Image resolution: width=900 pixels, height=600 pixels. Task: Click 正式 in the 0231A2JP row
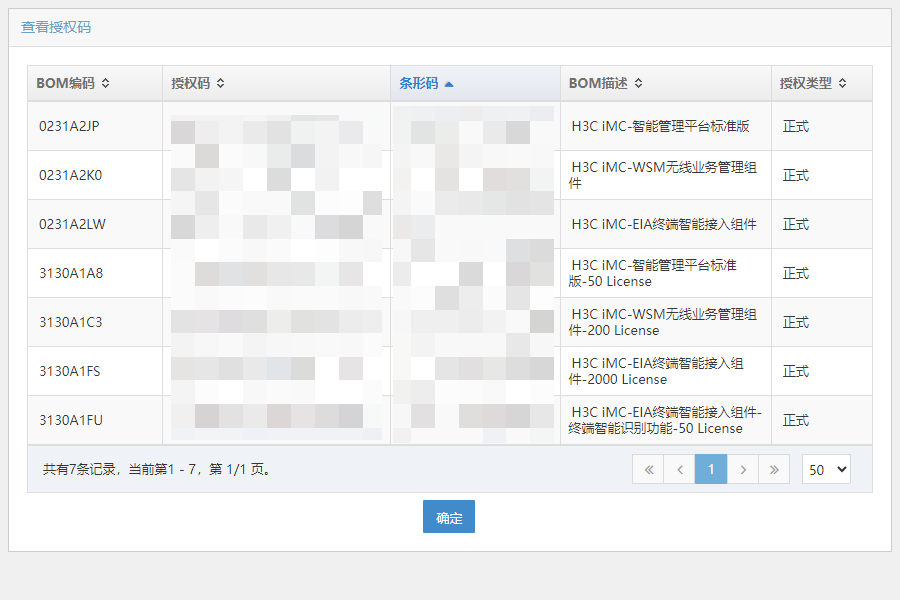[796, 126]
